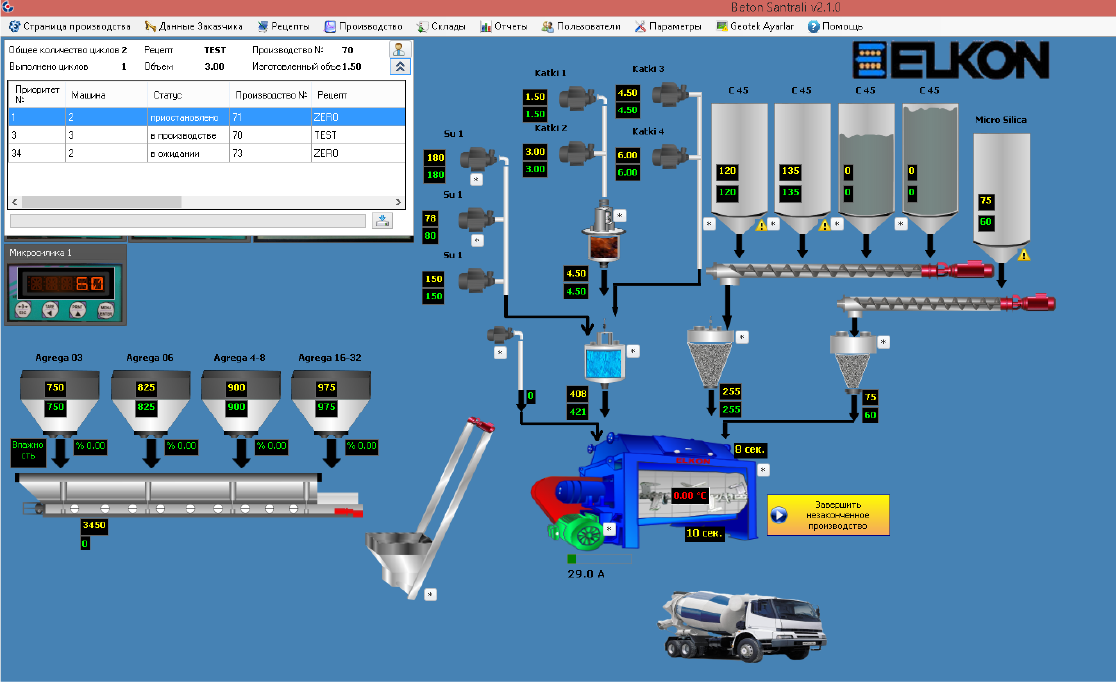This screenshot has height=682, width=1116.
Task: Click the blue water weigh tank
Action: (604, 361)
